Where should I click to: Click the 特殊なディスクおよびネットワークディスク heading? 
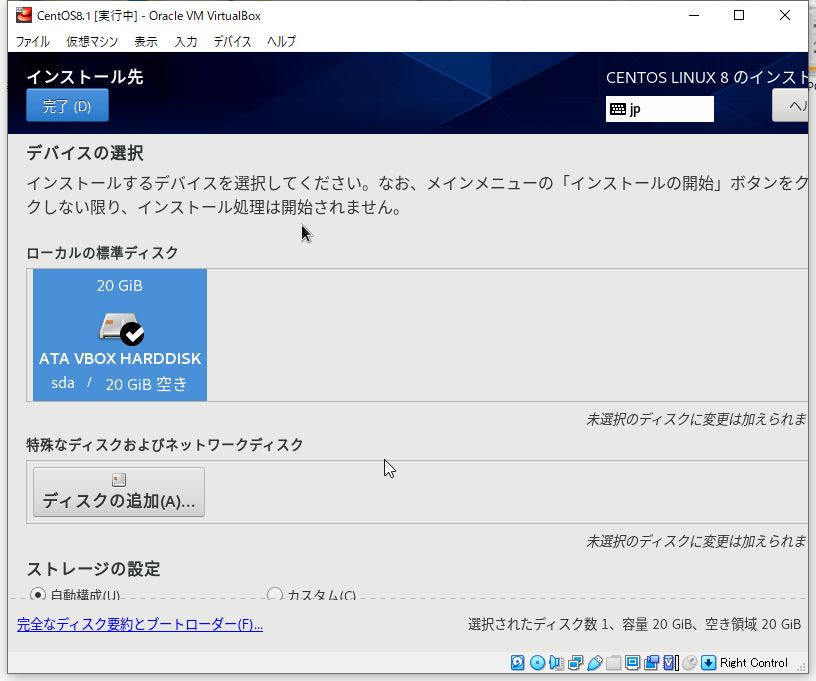coord(164,445)
